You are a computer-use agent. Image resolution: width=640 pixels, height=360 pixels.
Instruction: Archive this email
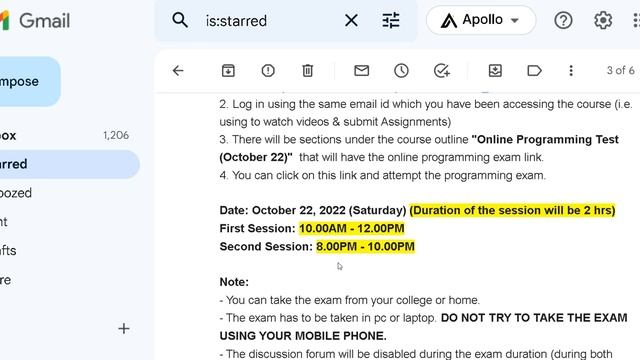pos(228,71)
